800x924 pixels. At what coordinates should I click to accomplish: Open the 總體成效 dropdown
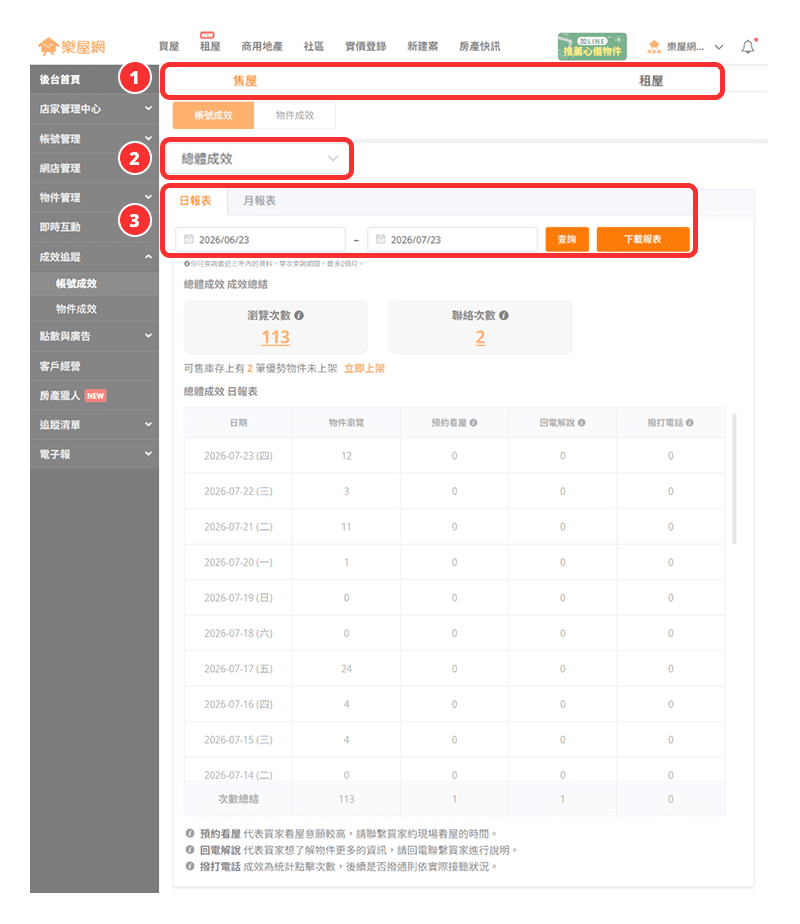click(x=257, y=159)
